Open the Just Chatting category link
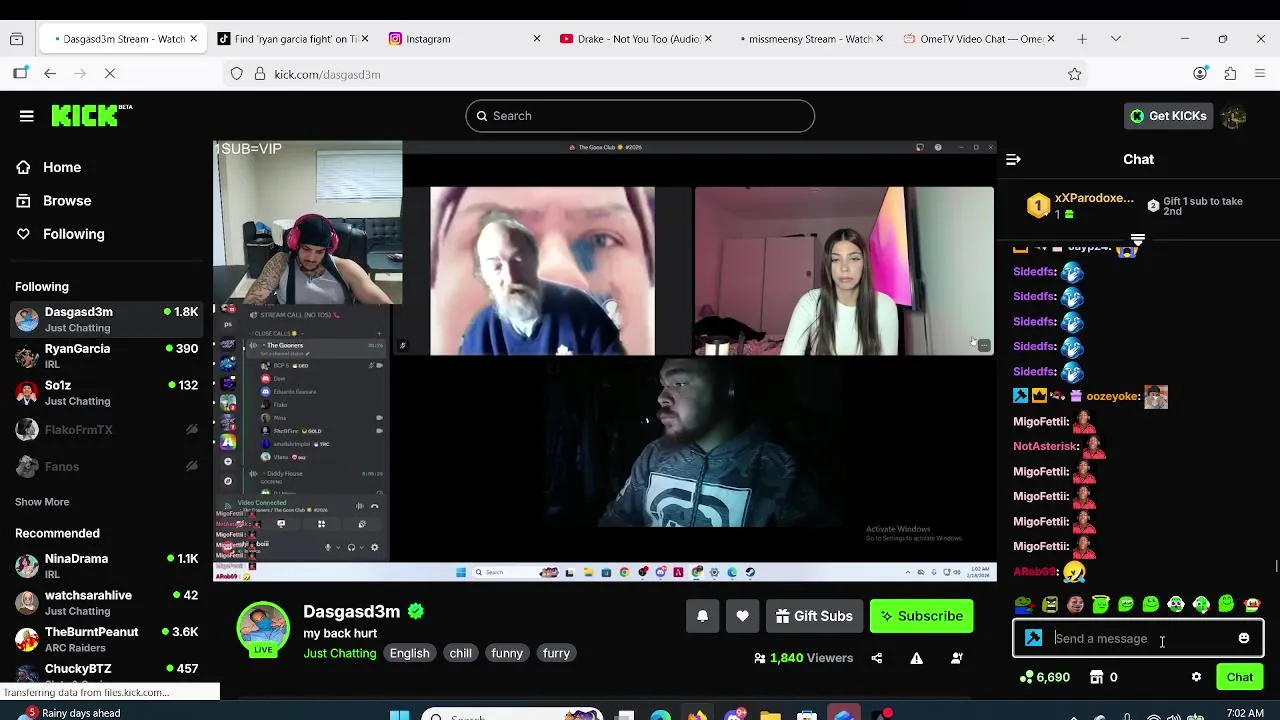Viewport: 1280px width, 720px height. coord(340,653)
